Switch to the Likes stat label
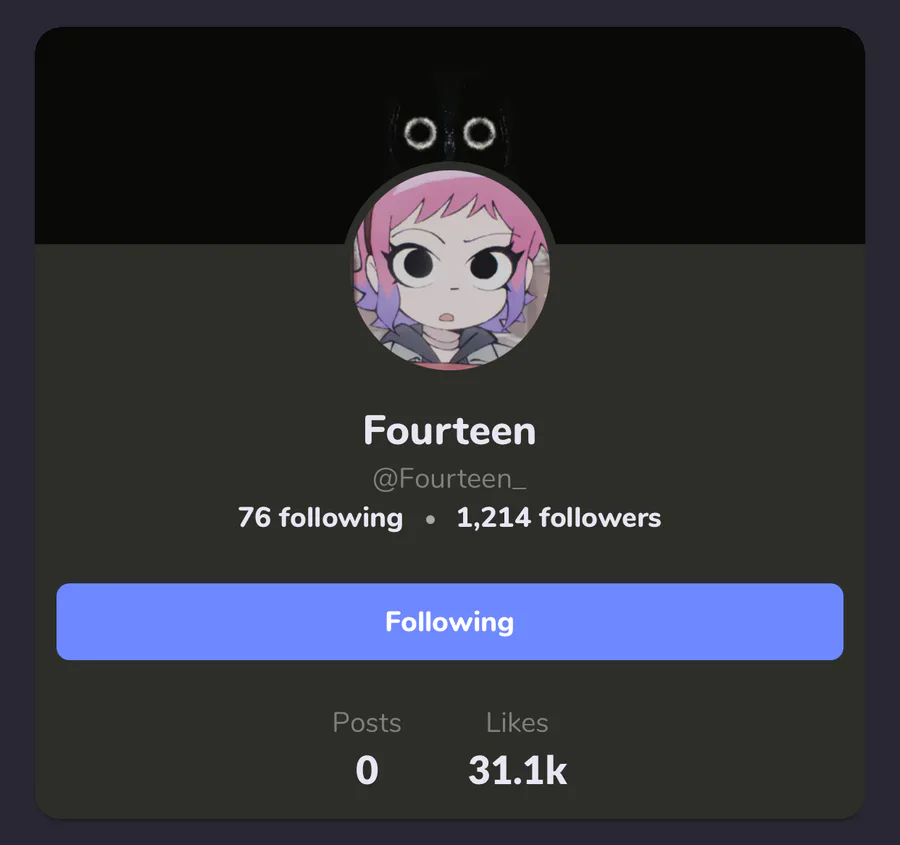 point(517,722)
